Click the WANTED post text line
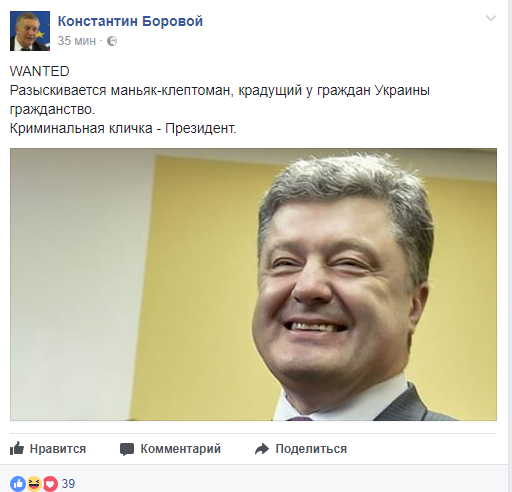The width and height of the screenshot is (512, 492). [40, 71]
